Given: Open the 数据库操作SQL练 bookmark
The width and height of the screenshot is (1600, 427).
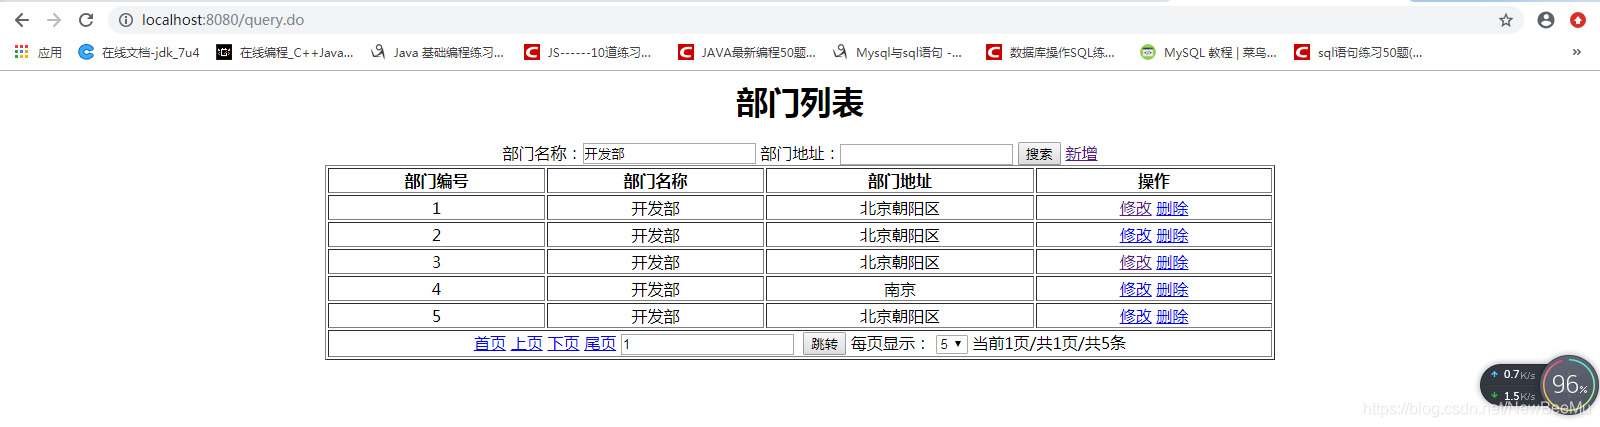Looking at the screenshot, I should pyautogui.click(x=1050, y=52).
